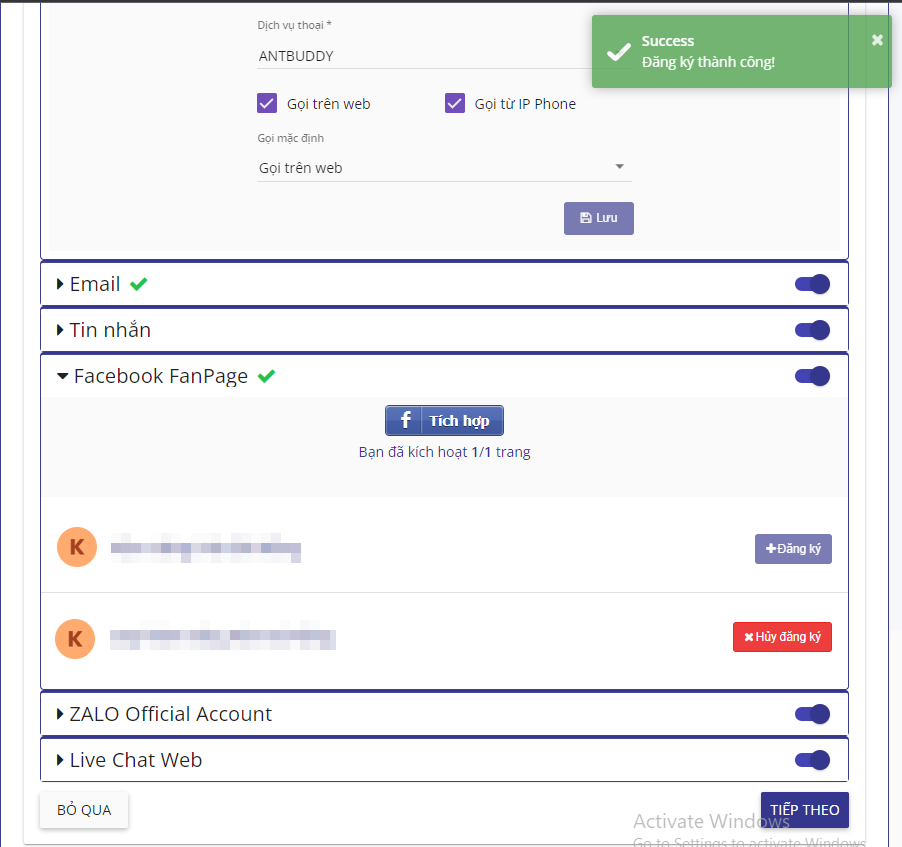Click the Dịch vụ thoại ANTBUDDY field
Image resolution: width=902 pixels, height=847 pixels.
click(x=424, y=56)
